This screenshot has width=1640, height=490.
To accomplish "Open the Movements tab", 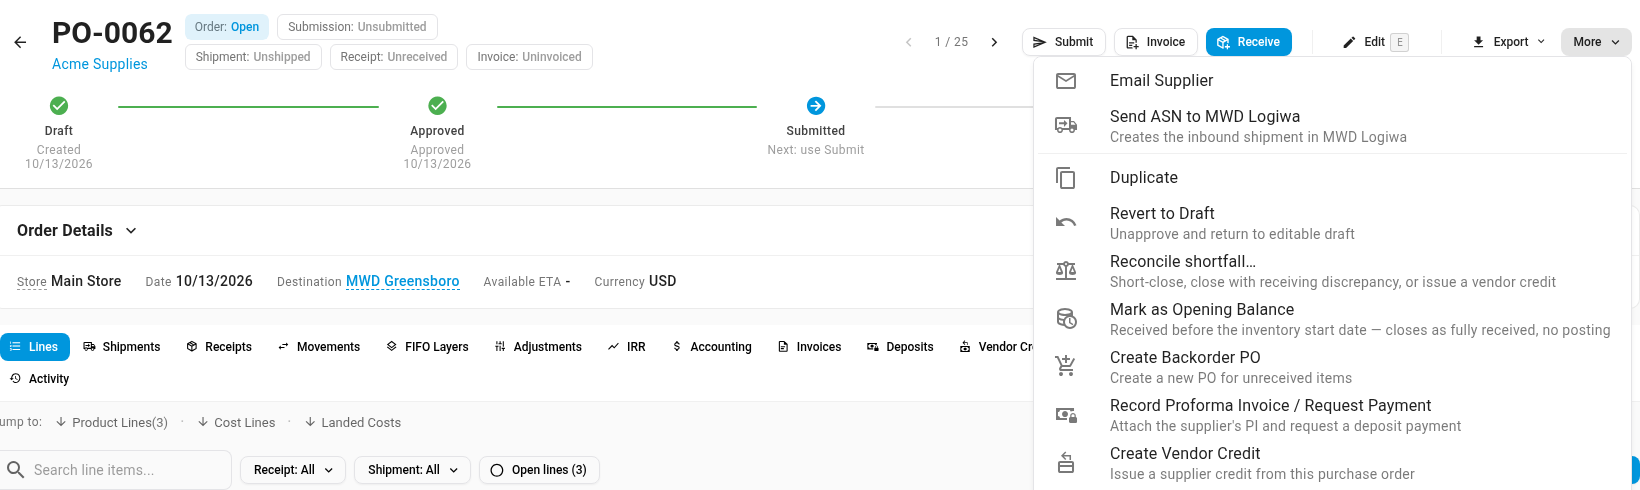I will [319, 347].
